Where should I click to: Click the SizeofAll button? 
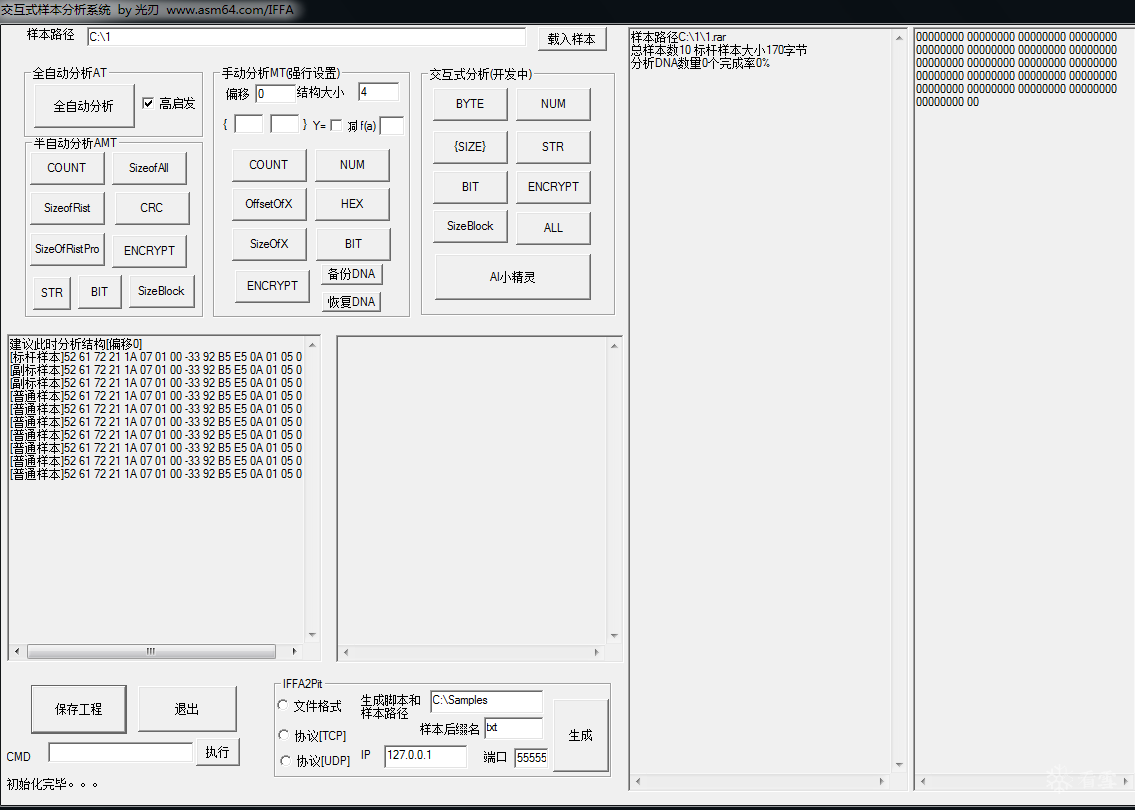click(150, 168)
